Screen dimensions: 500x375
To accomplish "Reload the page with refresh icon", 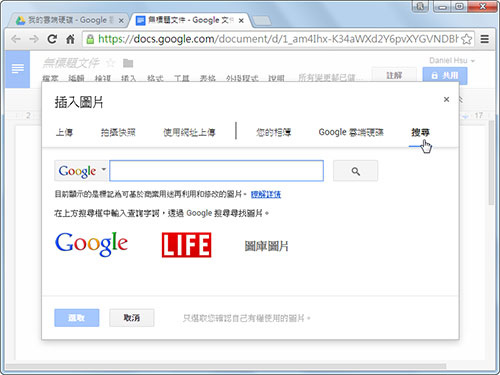I will click(52, 39).
